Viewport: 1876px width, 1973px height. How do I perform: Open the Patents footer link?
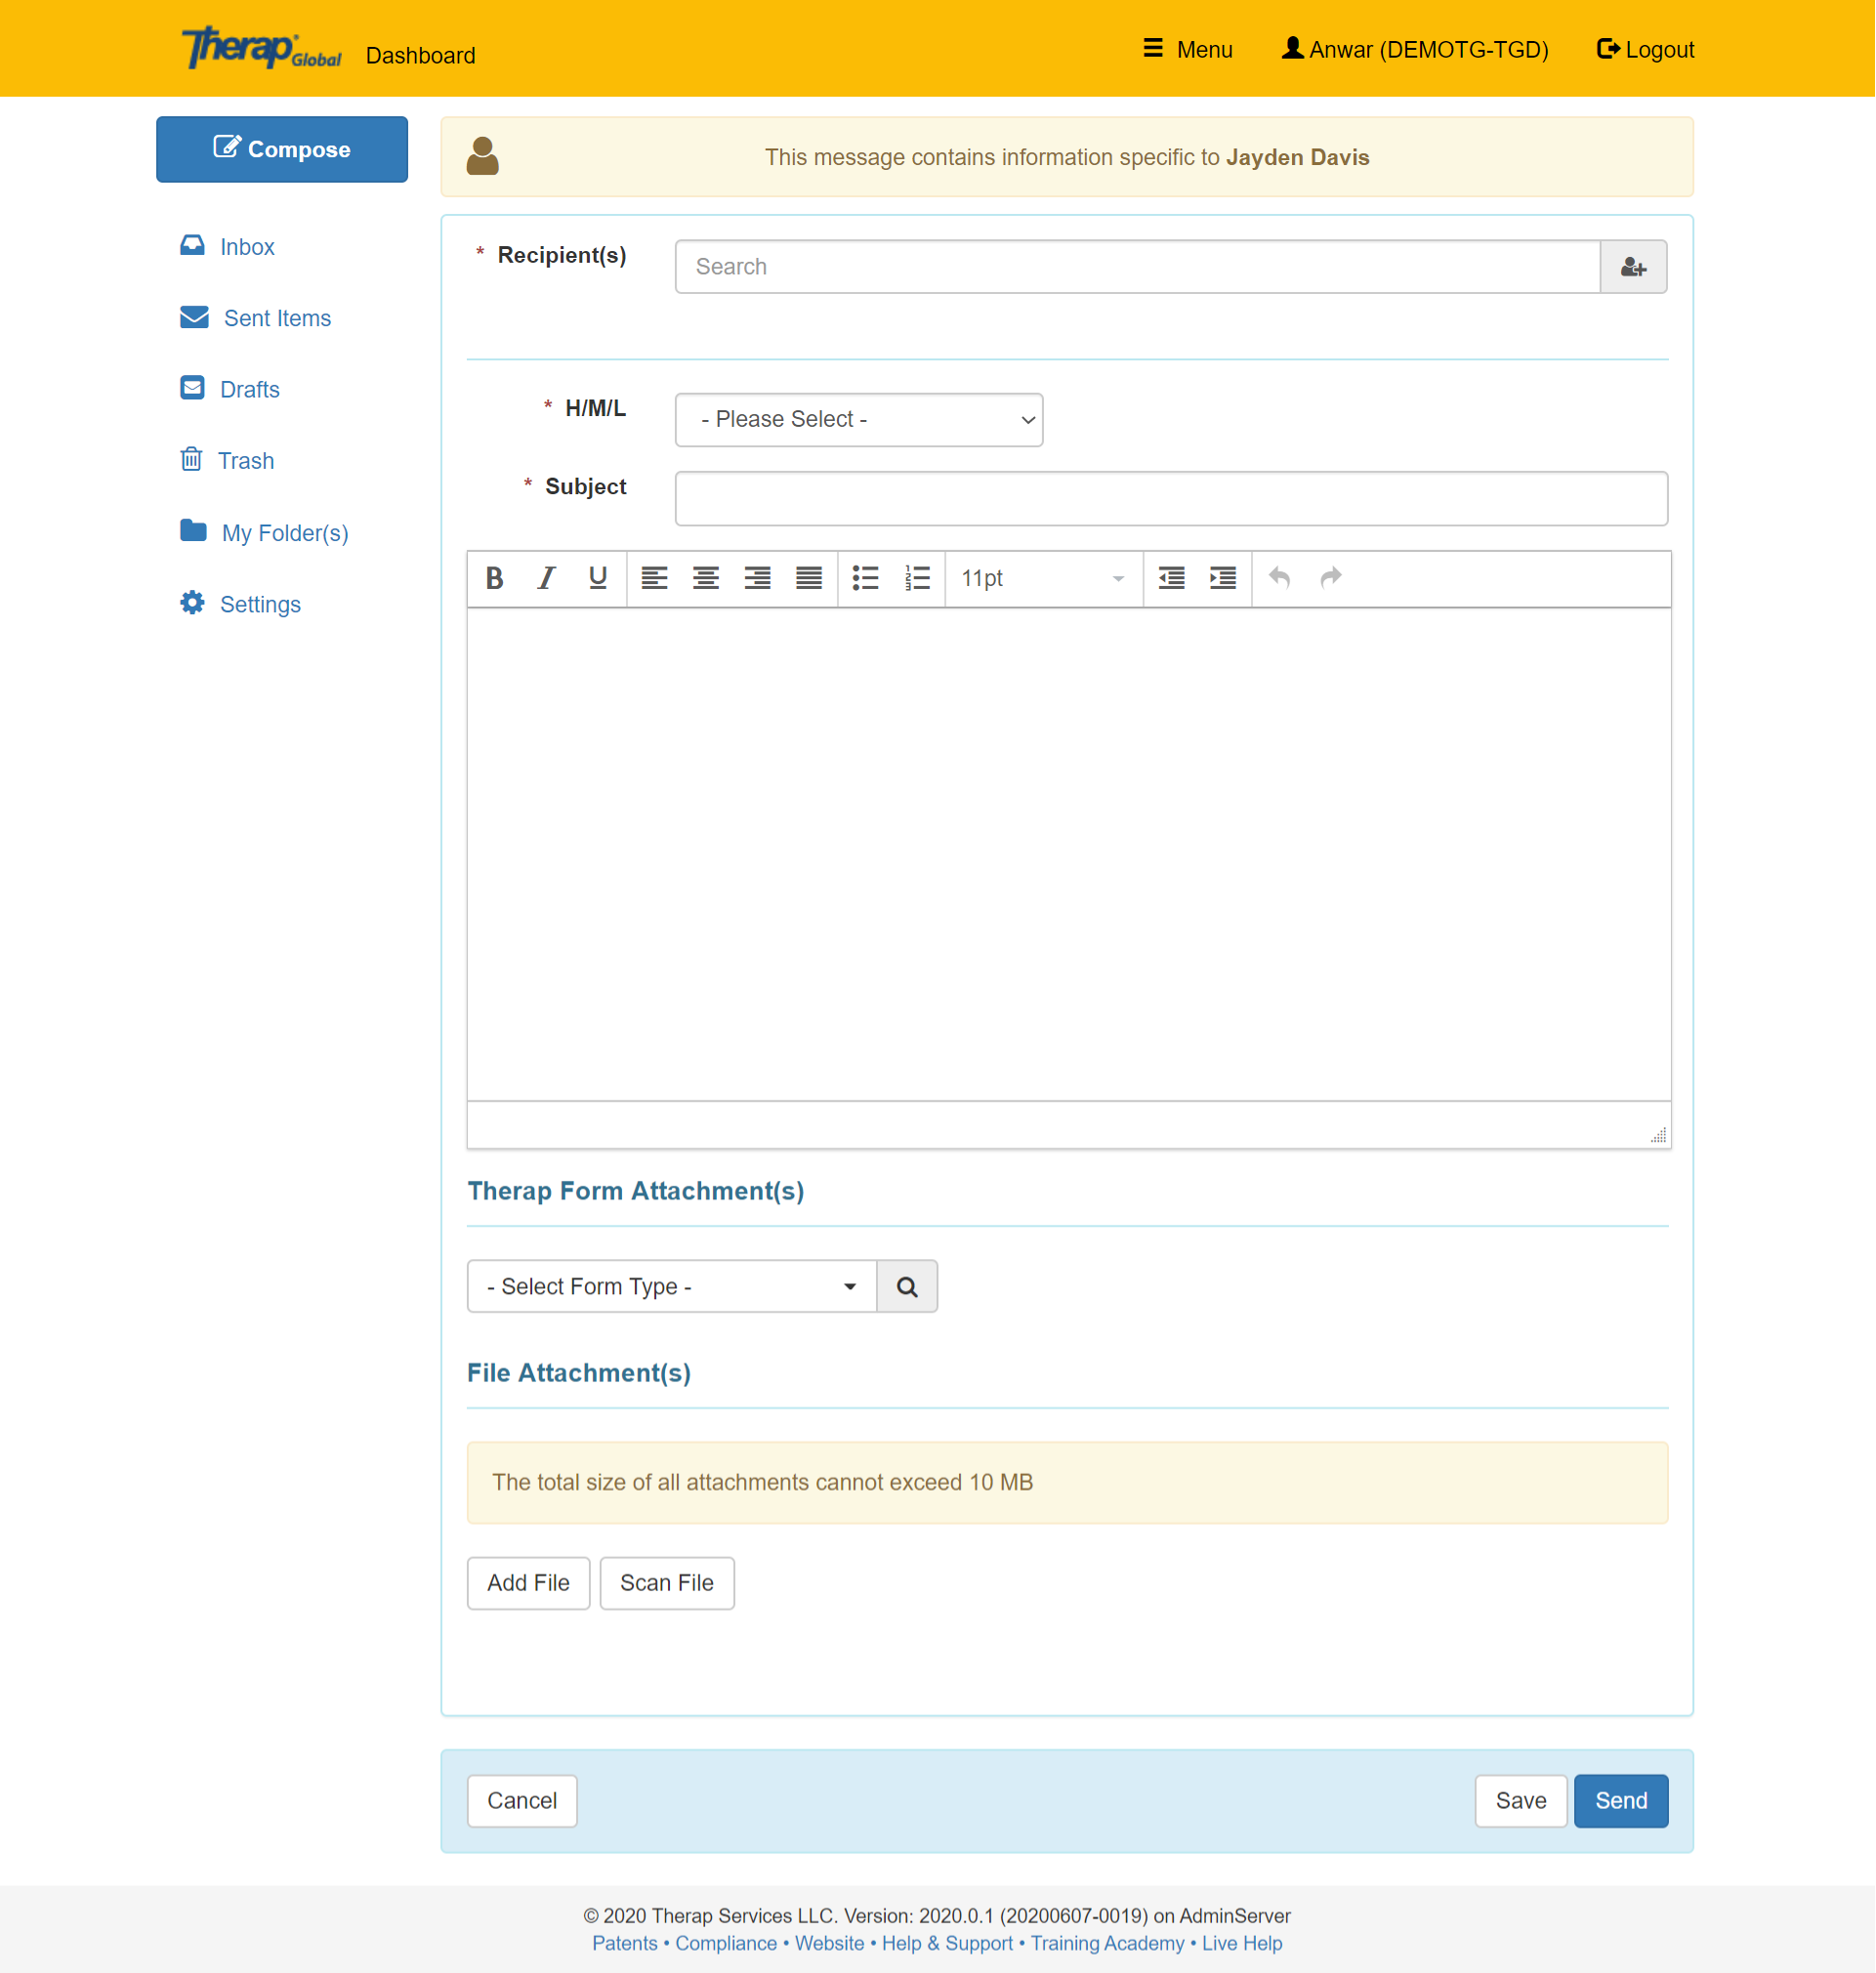pos(625,1943)
